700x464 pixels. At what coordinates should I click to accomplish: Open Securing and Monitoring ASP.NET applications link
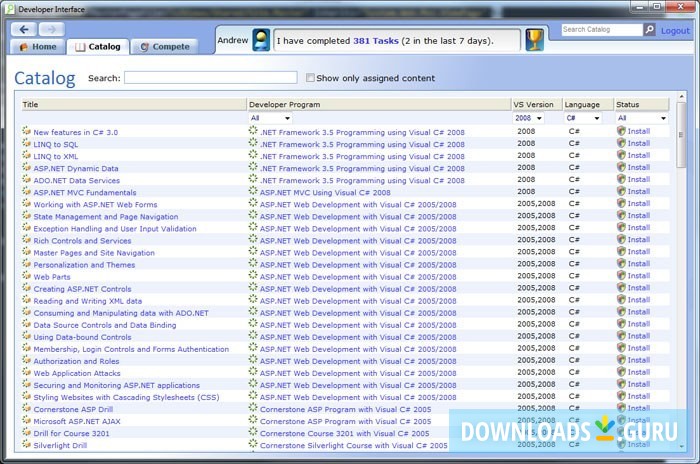click(x=117, y=385)
